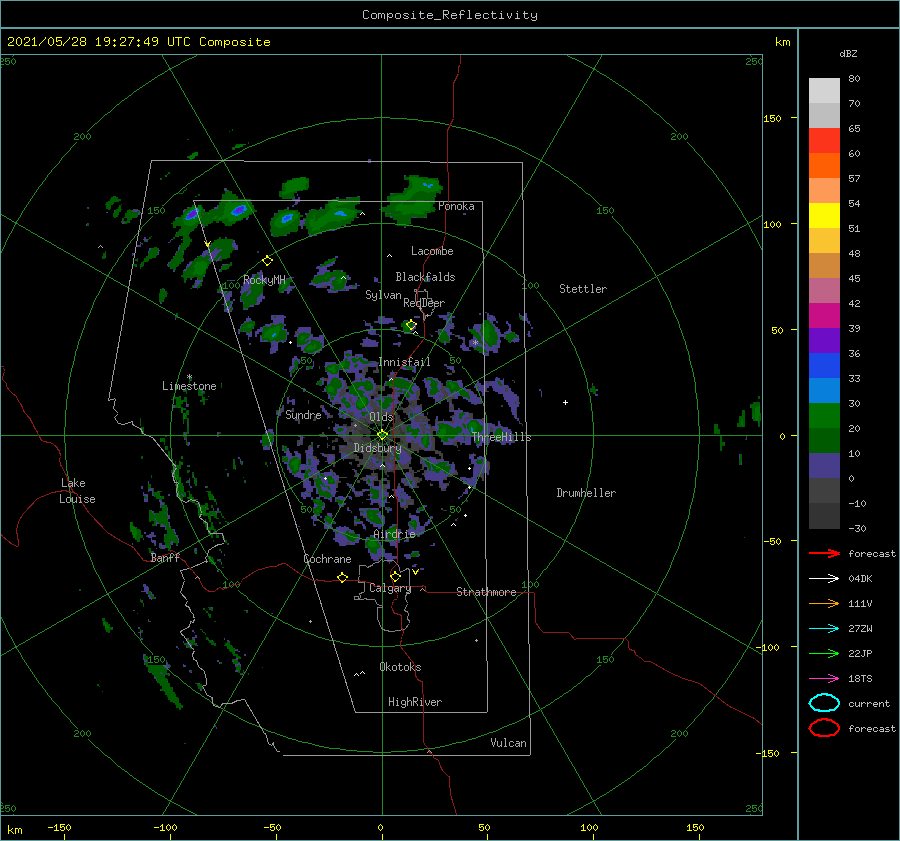Click the green 22JP arrow icon
Viewport: 900px width, 841px height.
pos(824,653)
